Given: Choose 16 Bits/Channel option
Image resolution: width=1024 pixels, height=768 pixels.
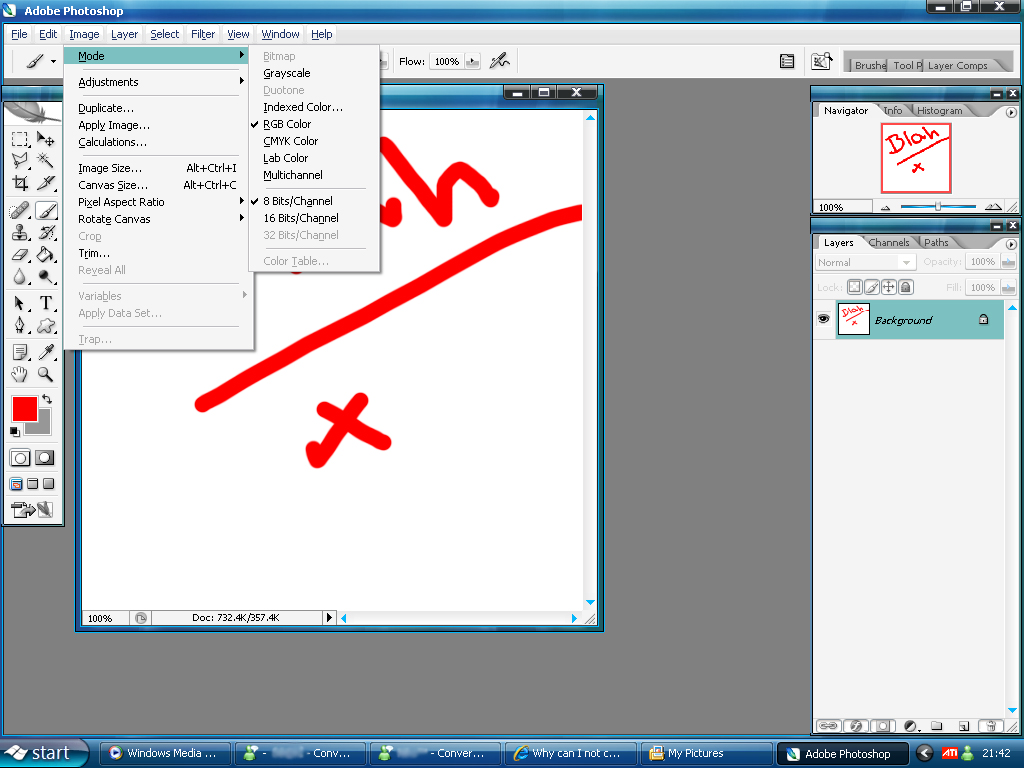Looking at the screenshot, I should click(301, 218).
